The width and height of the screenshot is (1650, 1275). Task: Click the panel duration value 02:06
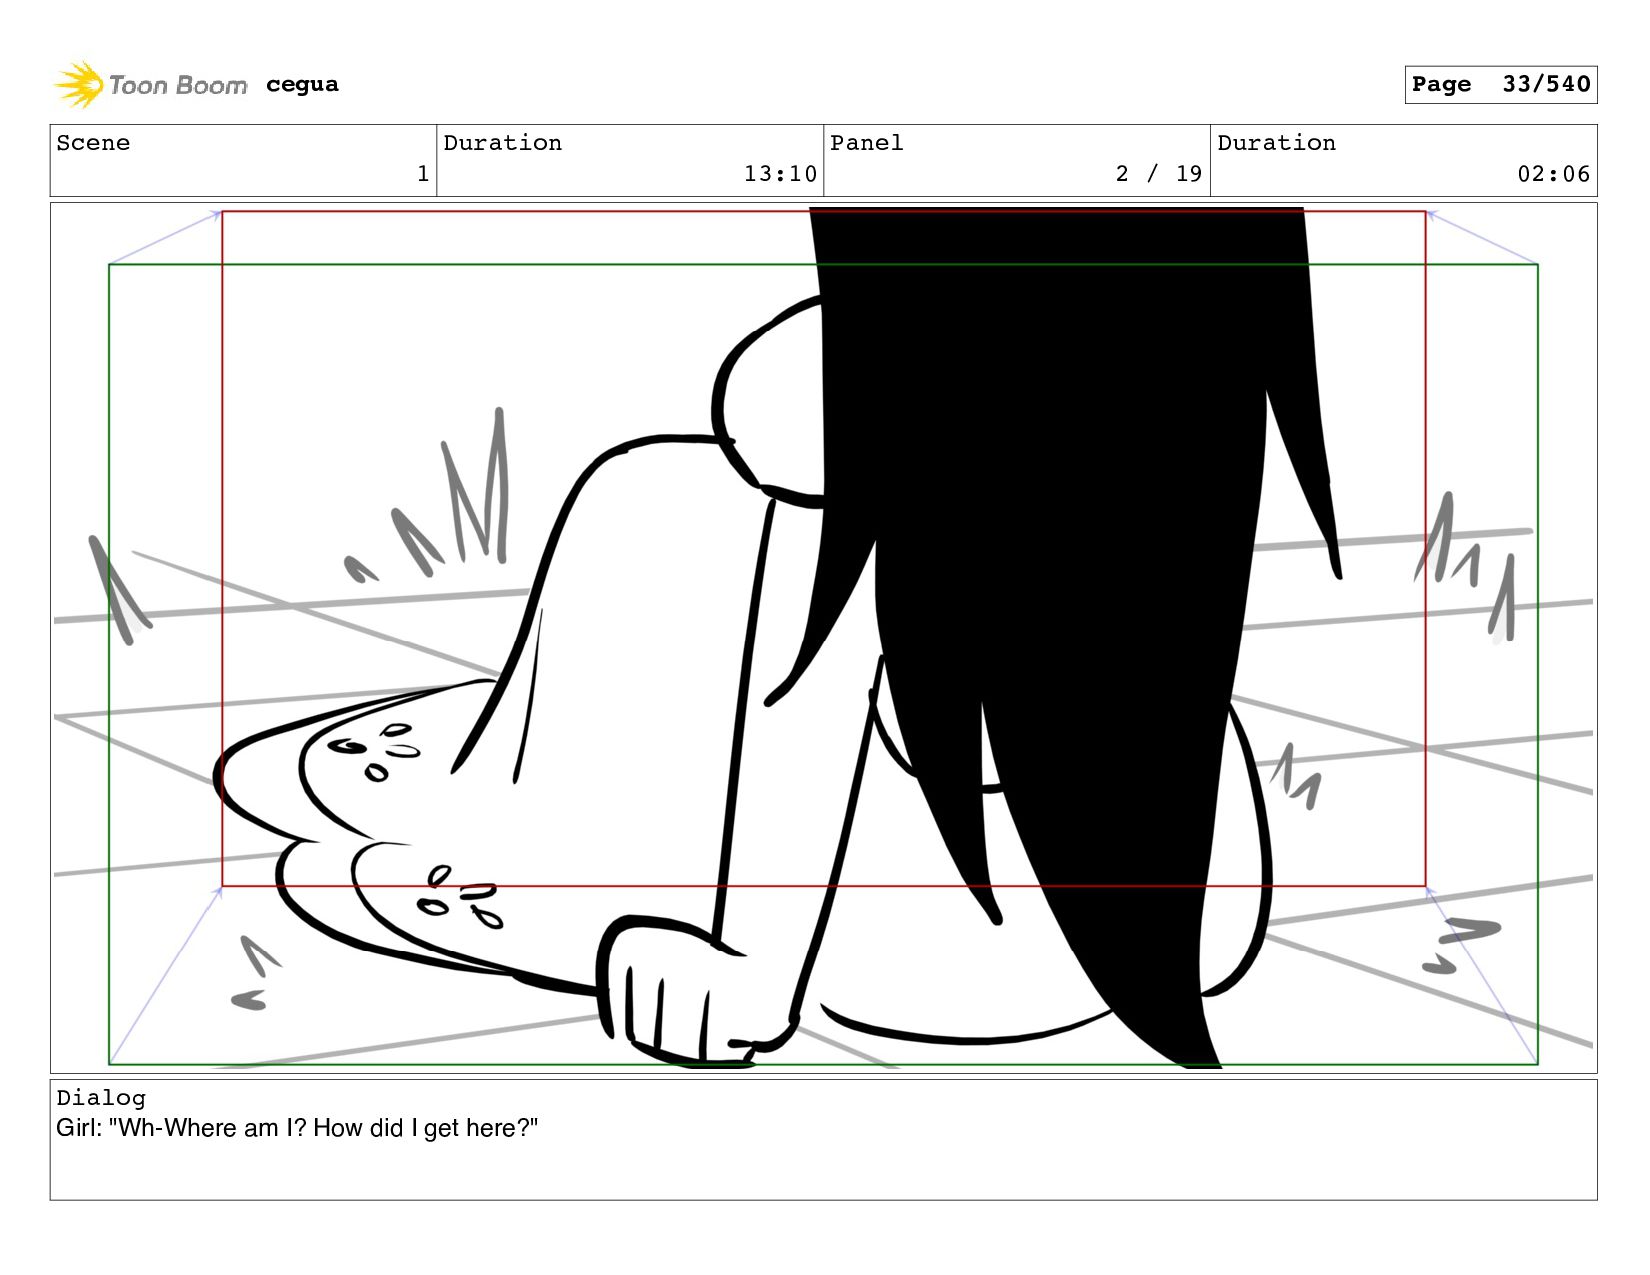(x=1553, y=174)
